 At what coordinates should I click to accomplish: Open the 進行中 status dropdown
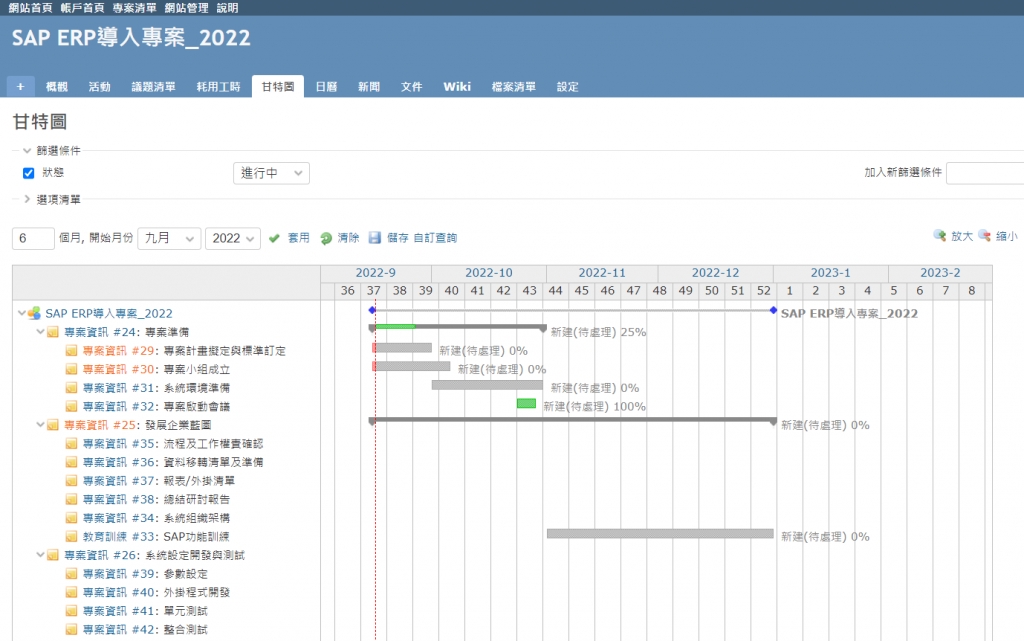click(271, 173)
